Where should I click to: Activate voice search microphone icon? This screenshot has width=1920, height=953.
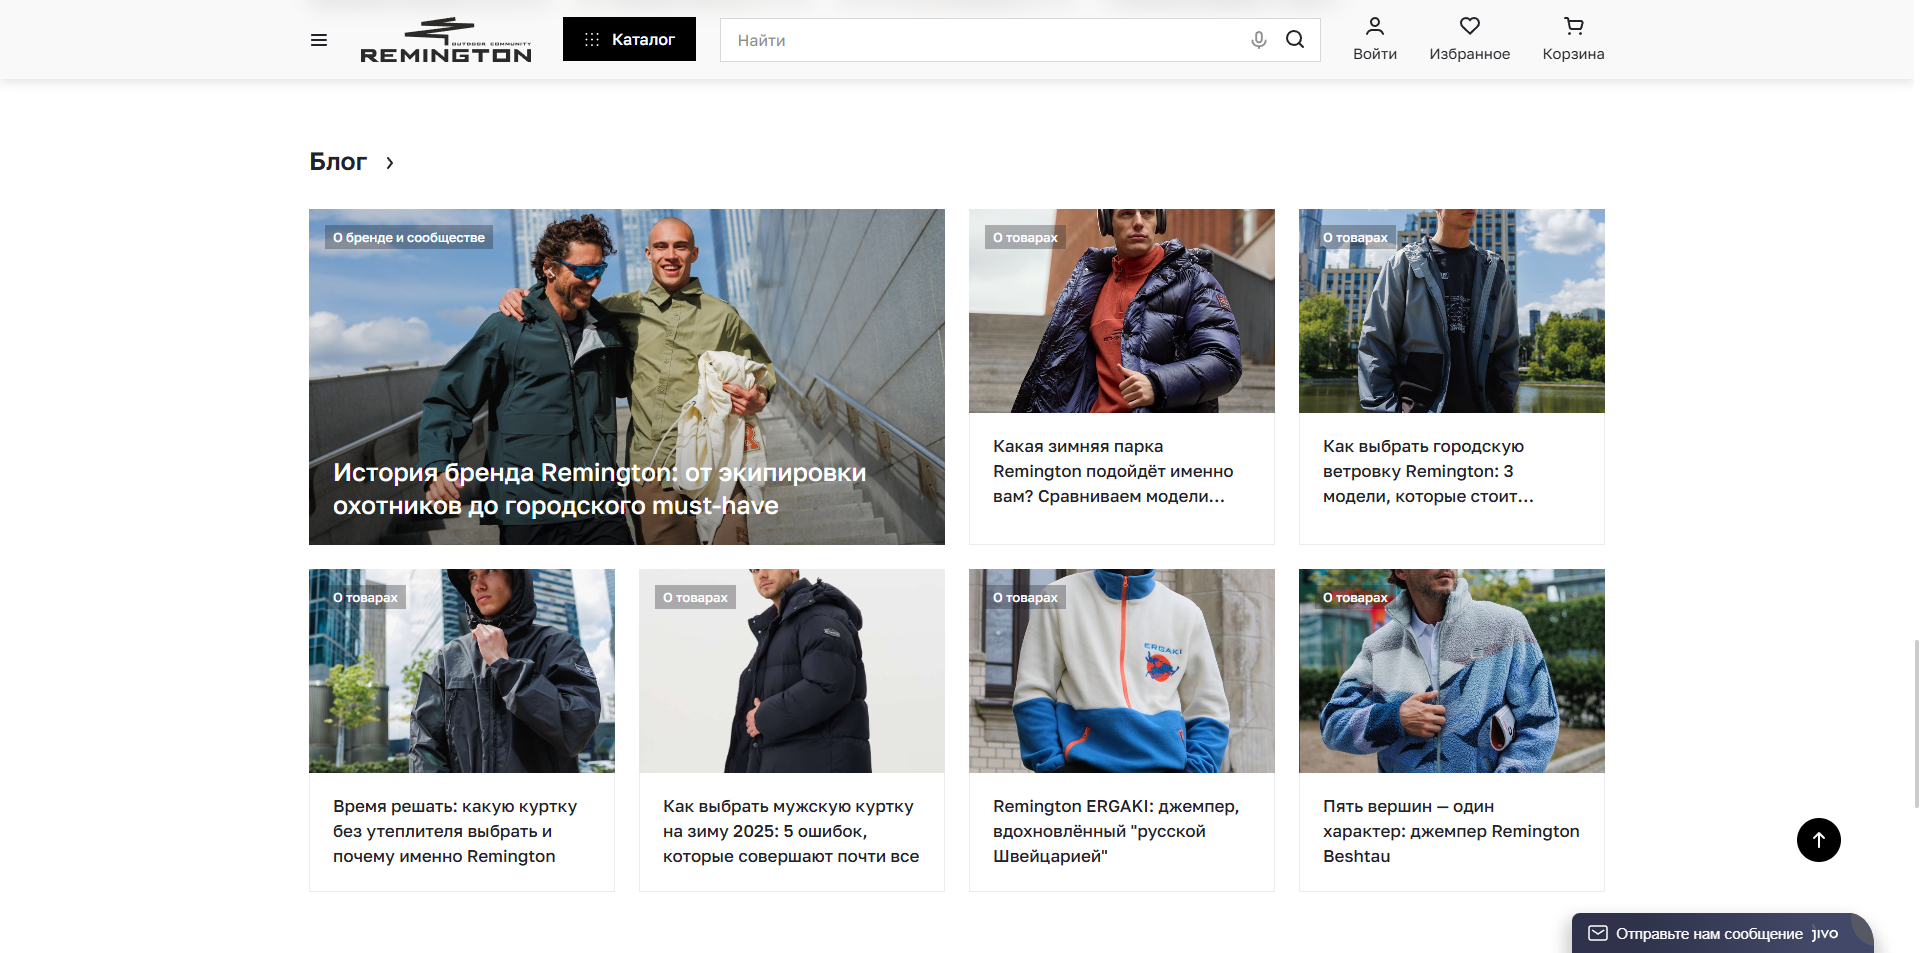tap(1258, 40)
